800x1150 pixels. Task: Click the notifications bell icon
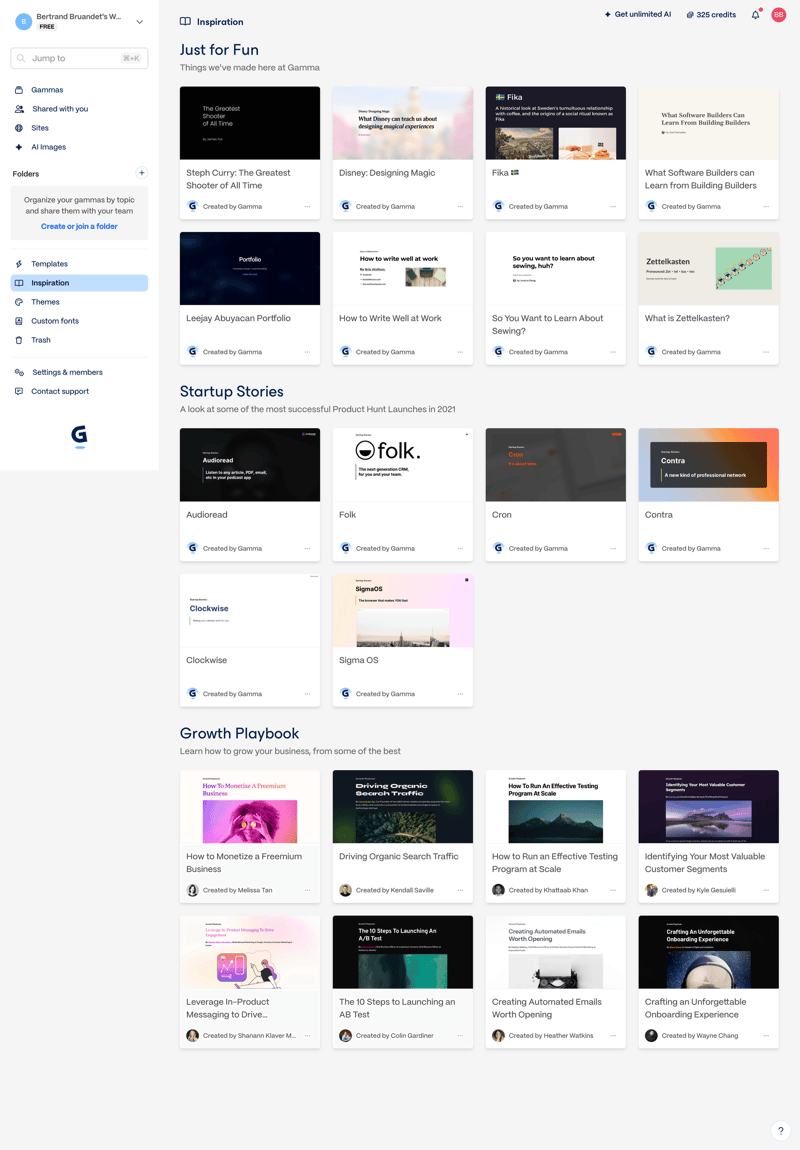[755, 15]
